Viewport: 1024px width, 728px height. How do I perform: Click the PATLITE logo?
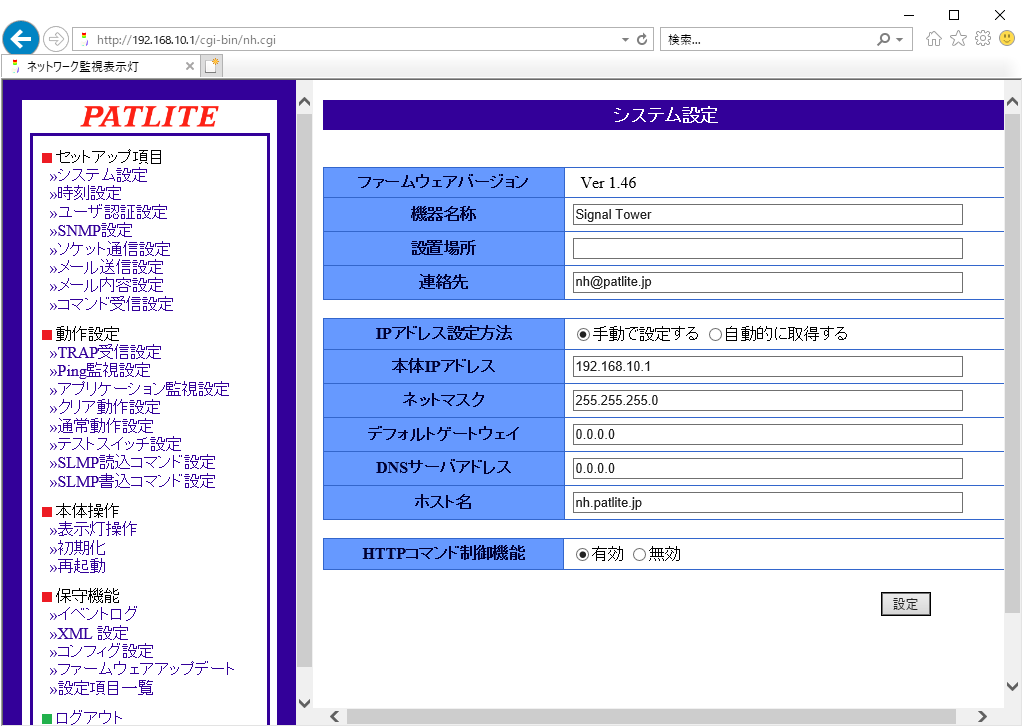(x=150, y=116)
